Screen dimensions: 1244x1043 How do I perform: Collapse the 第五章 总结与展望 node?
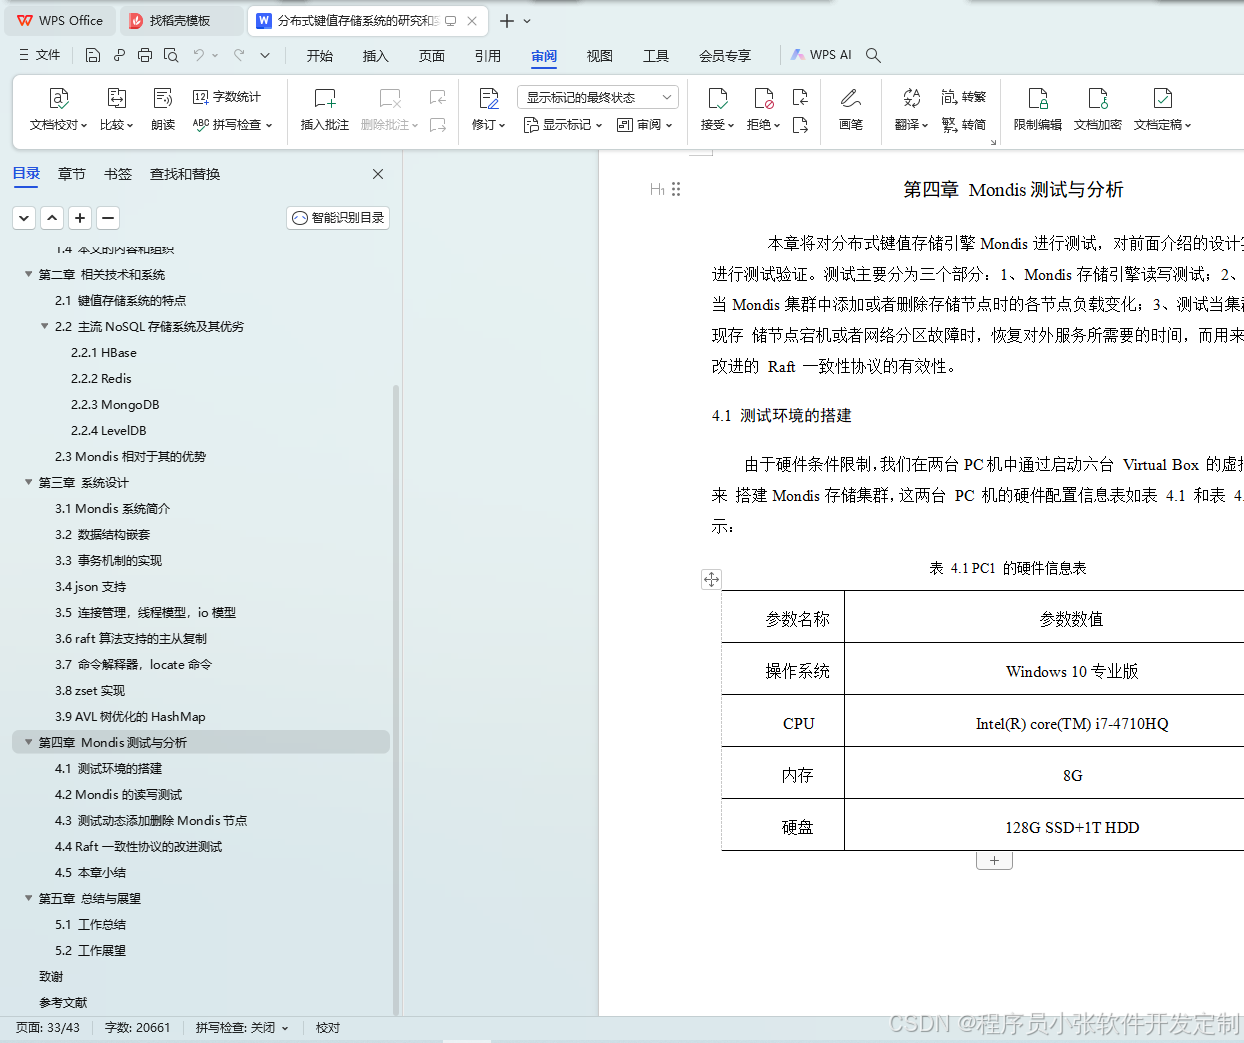click(29, 898)
